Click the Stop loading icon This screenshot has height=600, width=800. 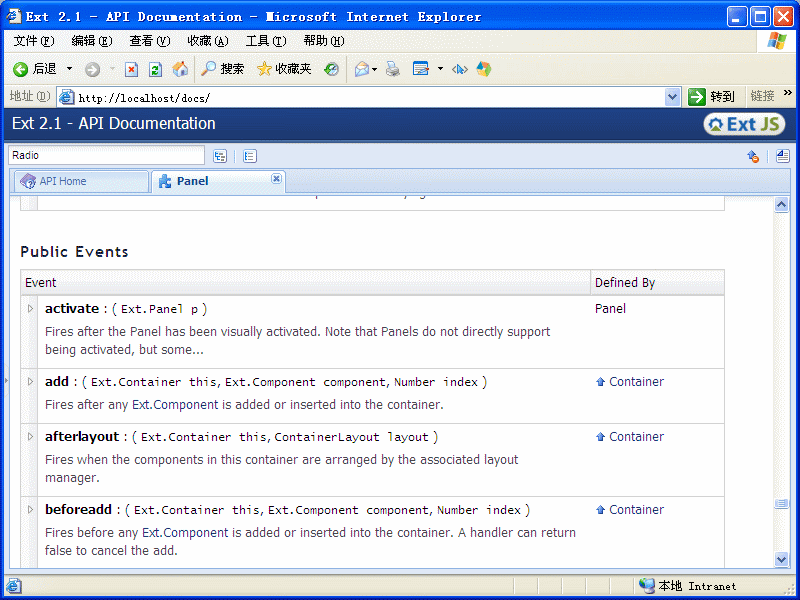pos(131,69)
